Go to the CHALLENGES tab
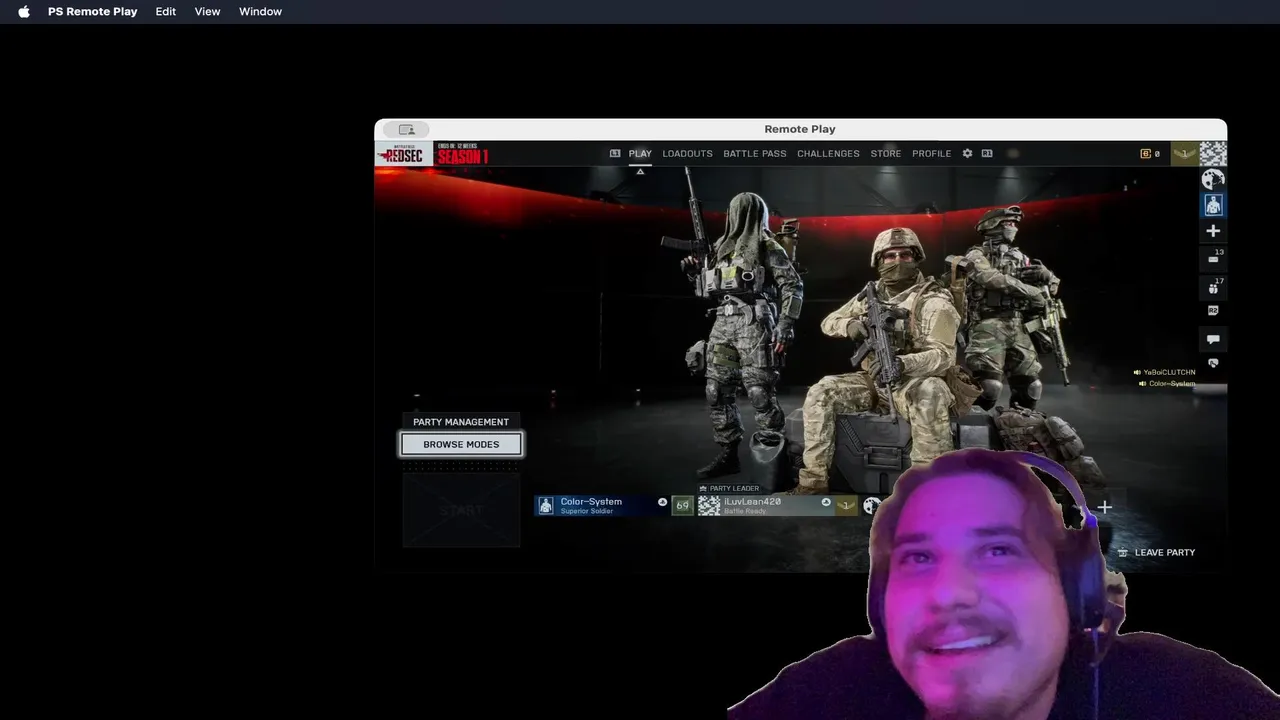The height and width of the screenshot is (720, 1280). (x=828, y=154)
